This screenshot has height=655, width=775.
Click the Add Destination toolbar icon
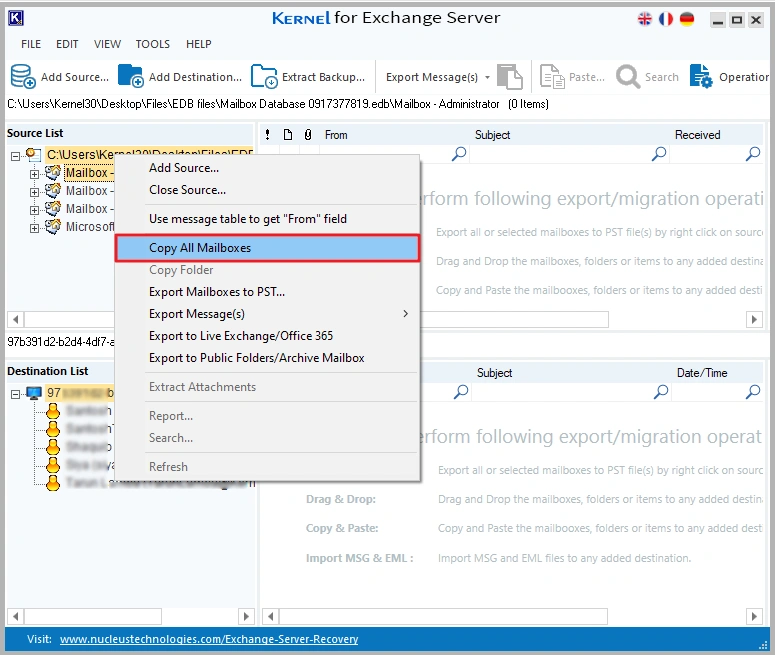pos(131,77)
